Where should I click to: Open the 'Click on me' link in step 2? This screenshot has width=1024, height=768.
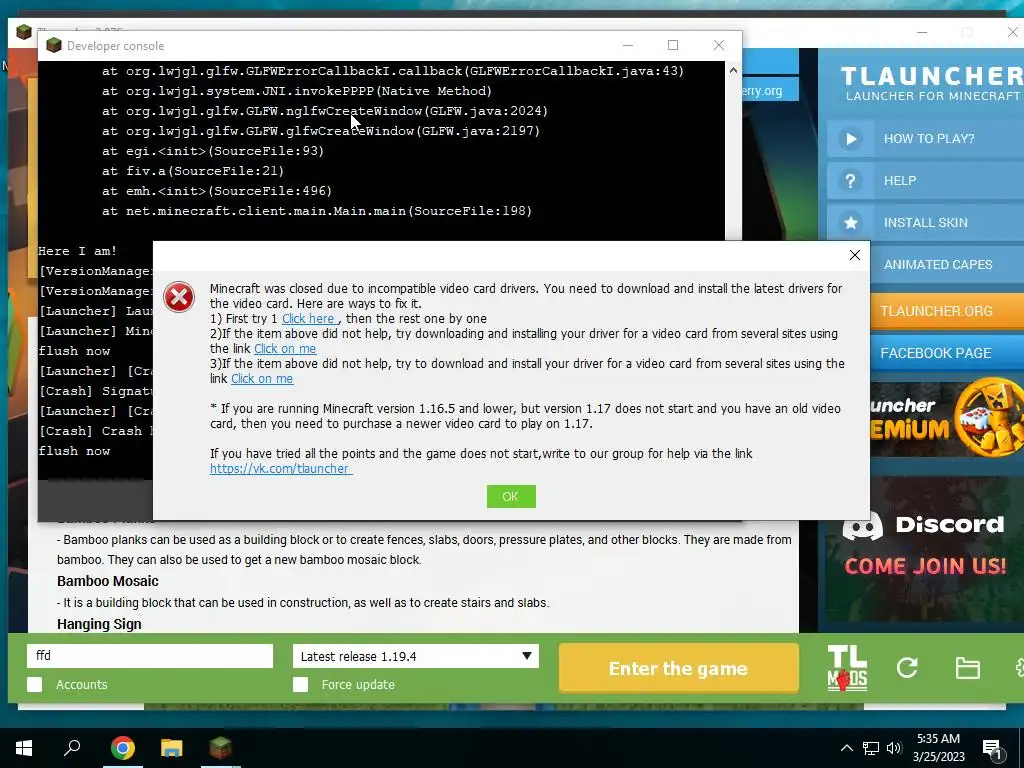(285, 349)
